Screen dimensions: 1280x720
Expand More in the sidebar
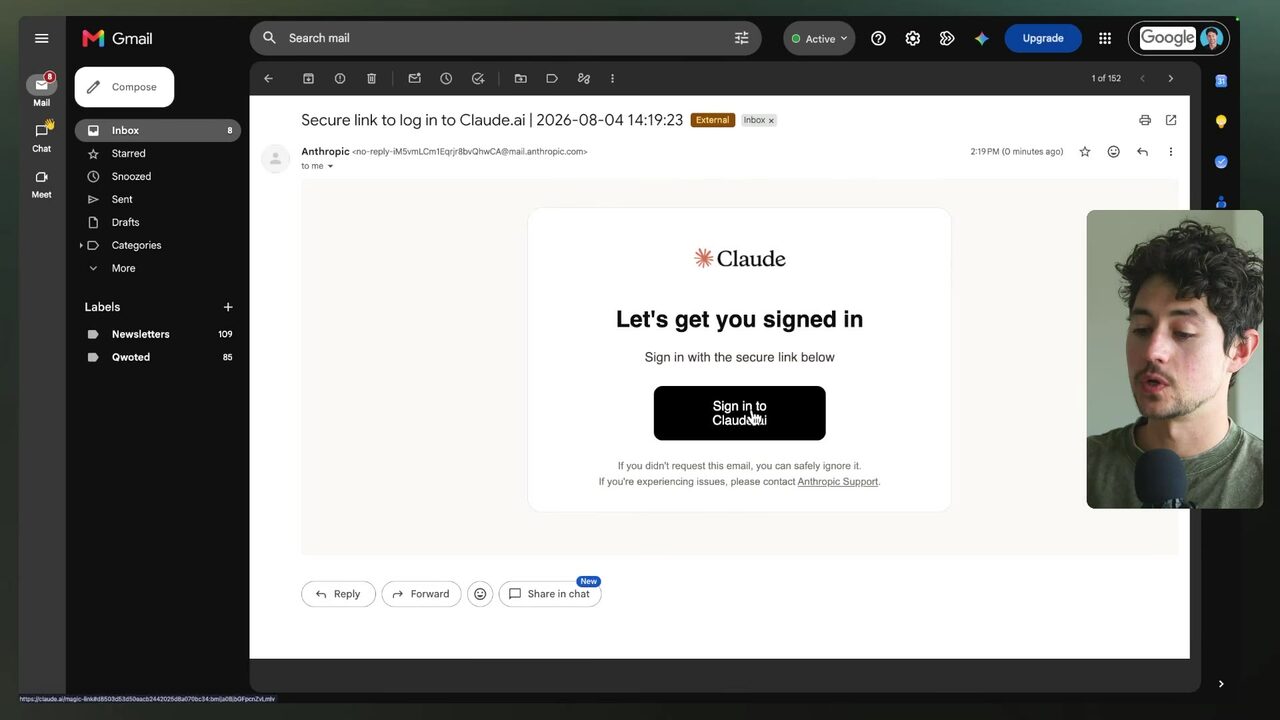[123, 268]
